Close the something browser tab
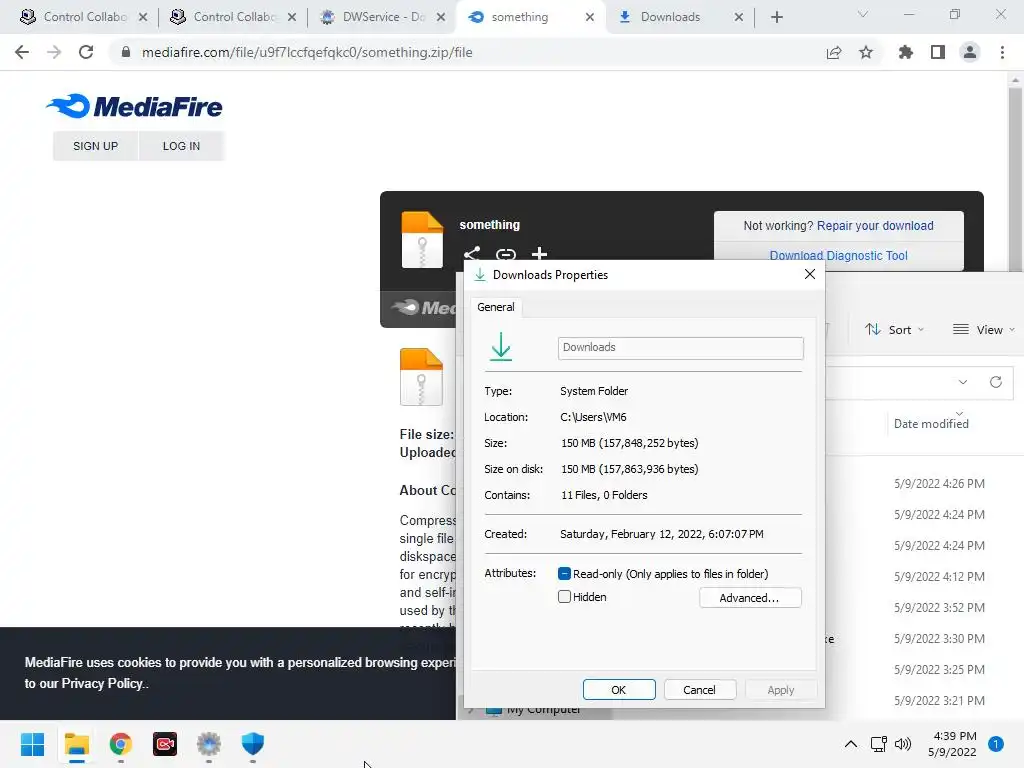Image resolution: width=1024 pixels, height=768 pixels. (590, 17)
